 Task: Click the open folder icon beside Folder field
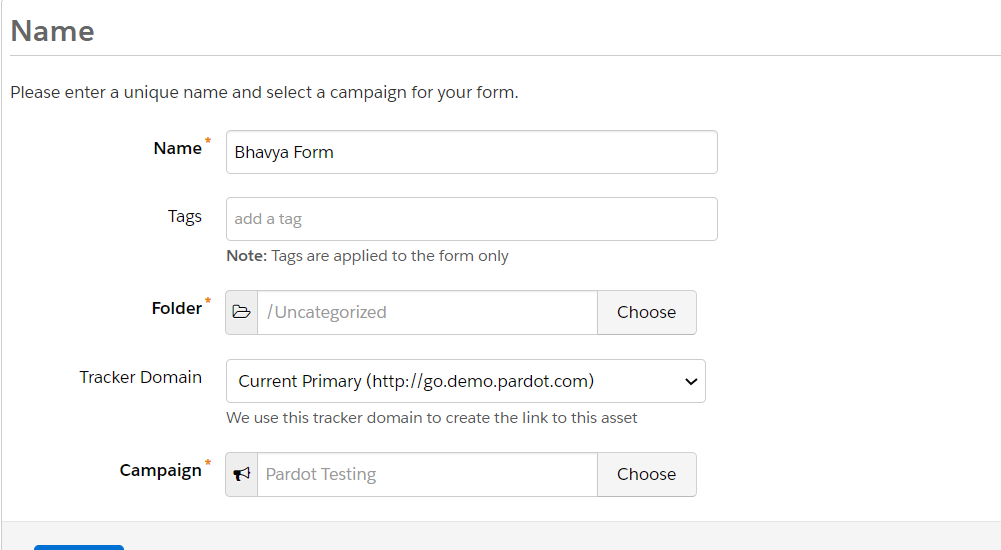241,312
